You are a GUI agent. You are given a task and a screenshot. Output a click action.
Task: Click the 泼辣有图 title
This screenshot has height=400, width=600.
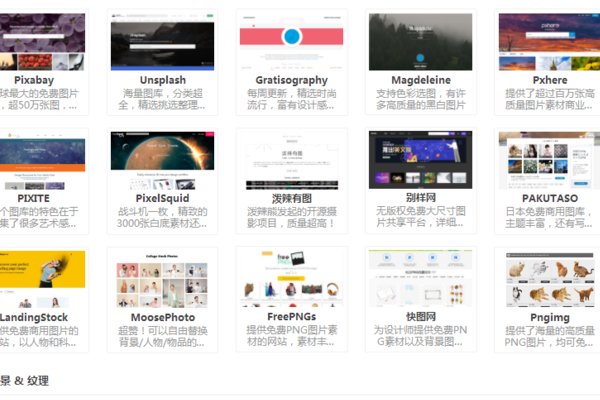pyautogui.click(x=292, y=198)
